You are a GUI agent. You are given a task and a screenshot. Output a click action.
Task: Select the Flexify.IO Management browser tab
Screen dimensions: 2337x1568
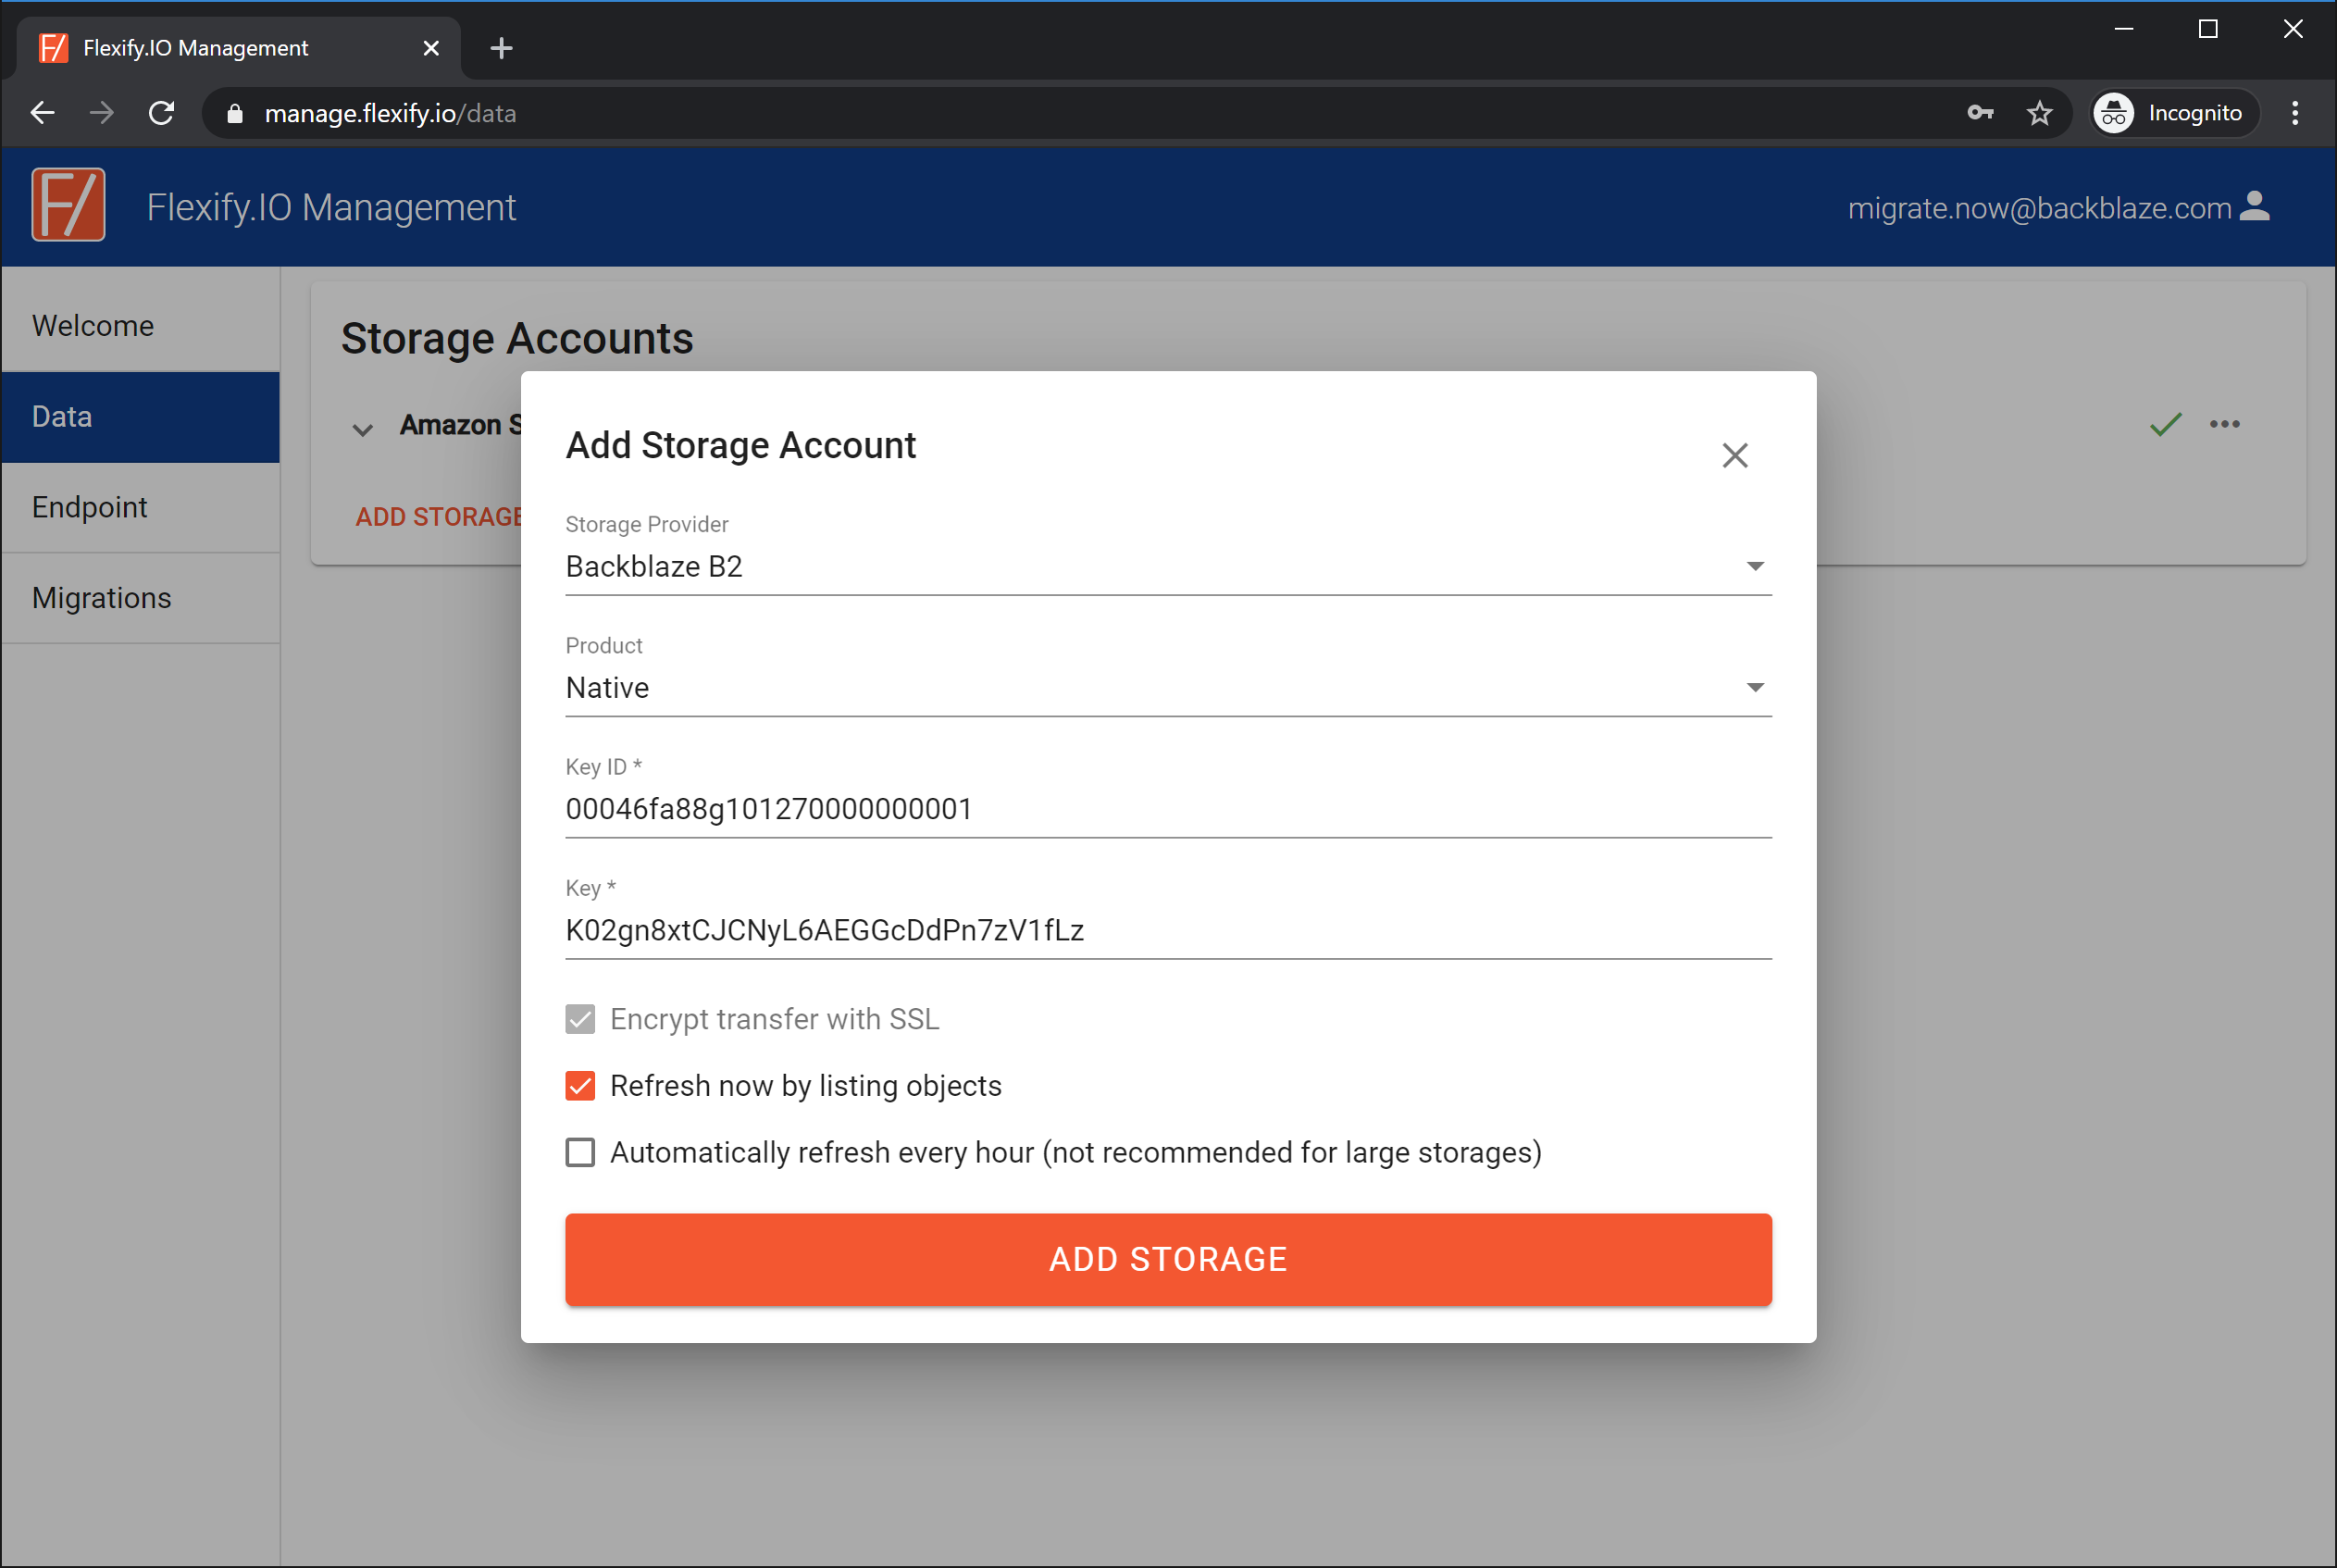click(x=238, y=48)
